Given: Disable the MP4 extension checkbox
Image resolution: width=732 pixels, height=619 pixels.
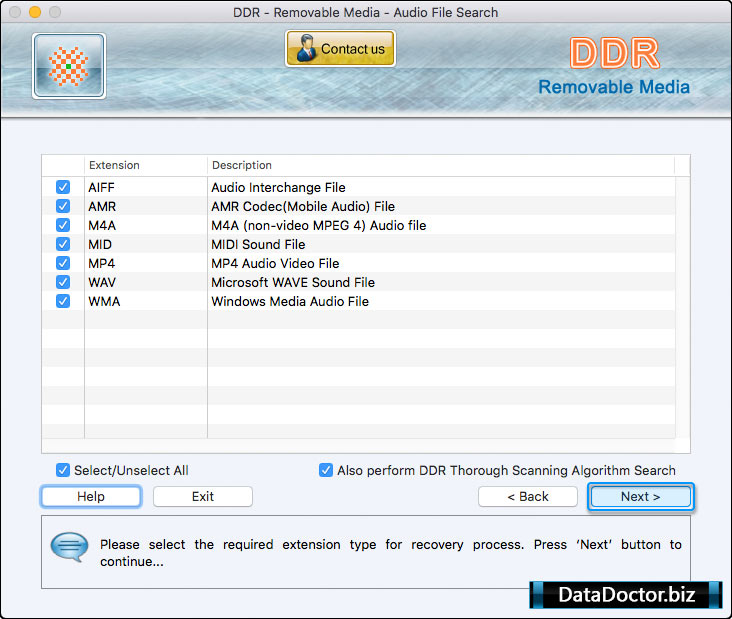Looking at the screenshot, I should click(x=63, y=263).
